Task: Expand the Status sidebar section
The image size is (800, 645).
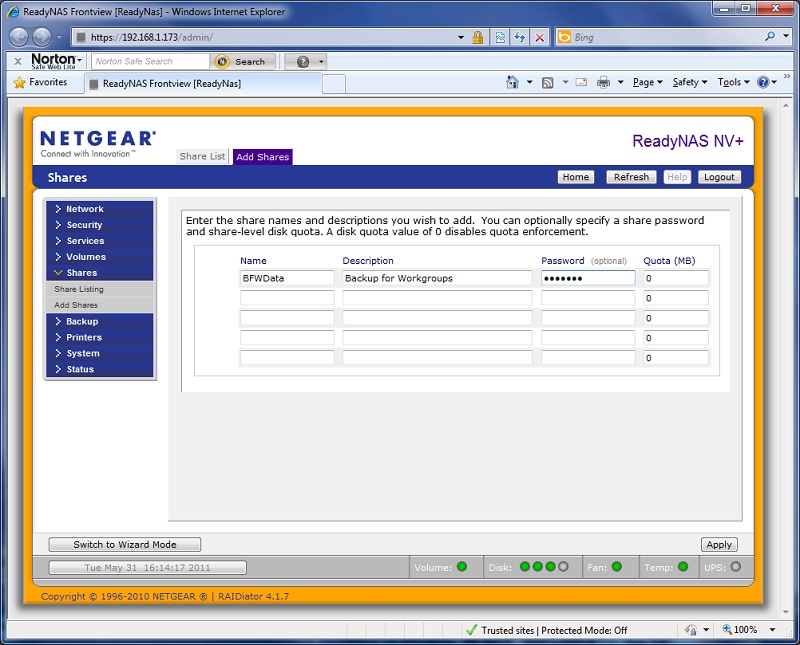Action: [99, 369]
